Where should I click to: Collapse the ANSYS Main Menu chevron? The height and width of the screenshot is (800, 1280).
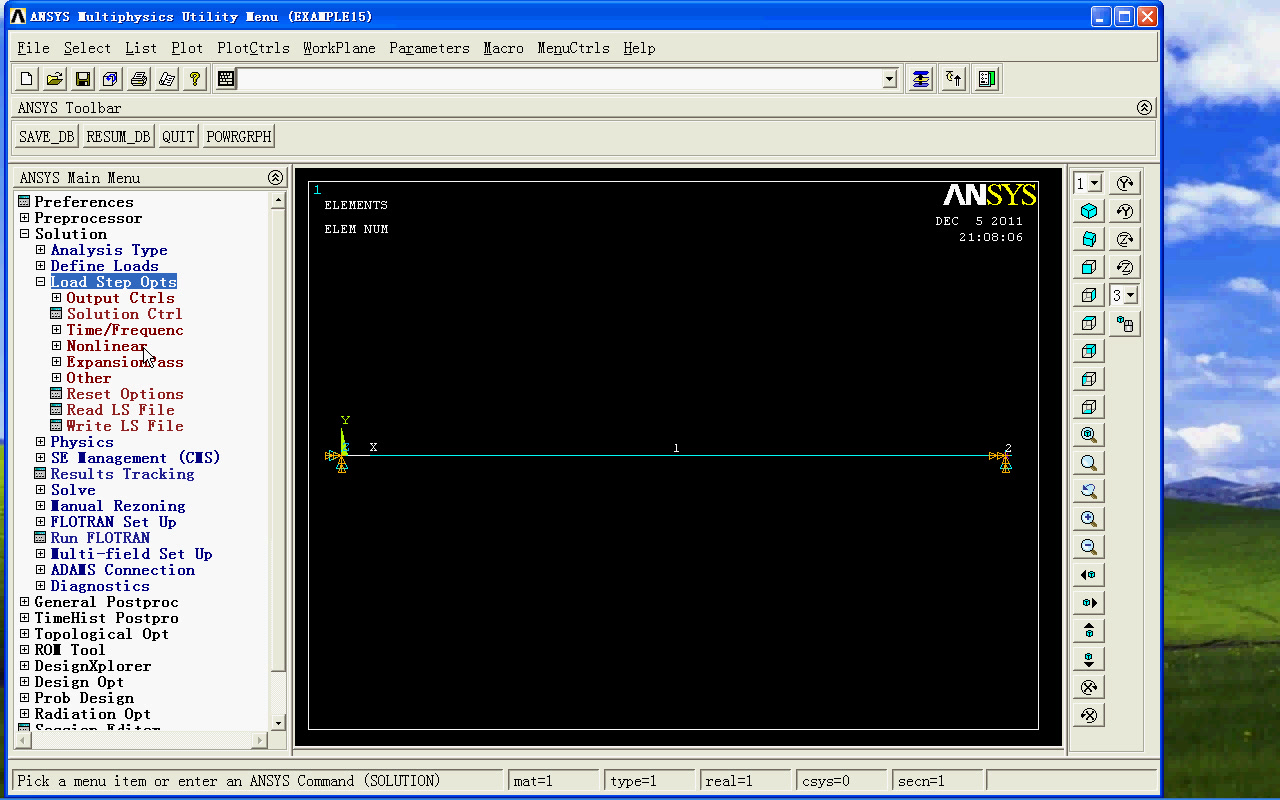(x=275, y=178)
